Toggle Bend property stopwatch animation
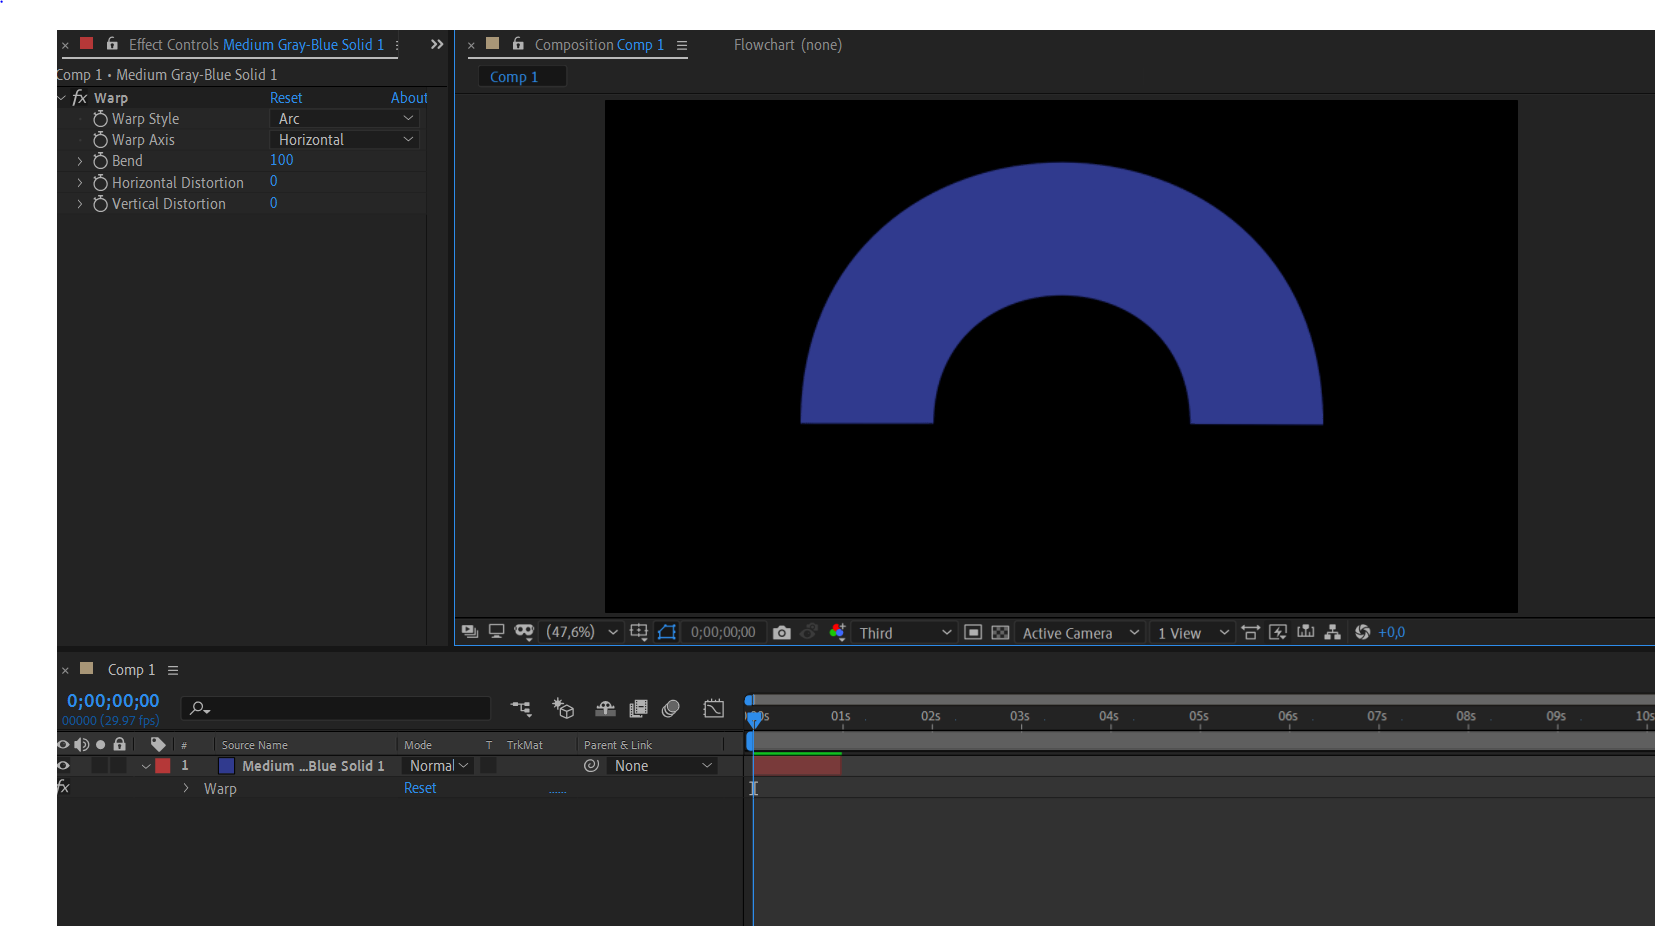 pyautogui.click(x=100, y=161)
